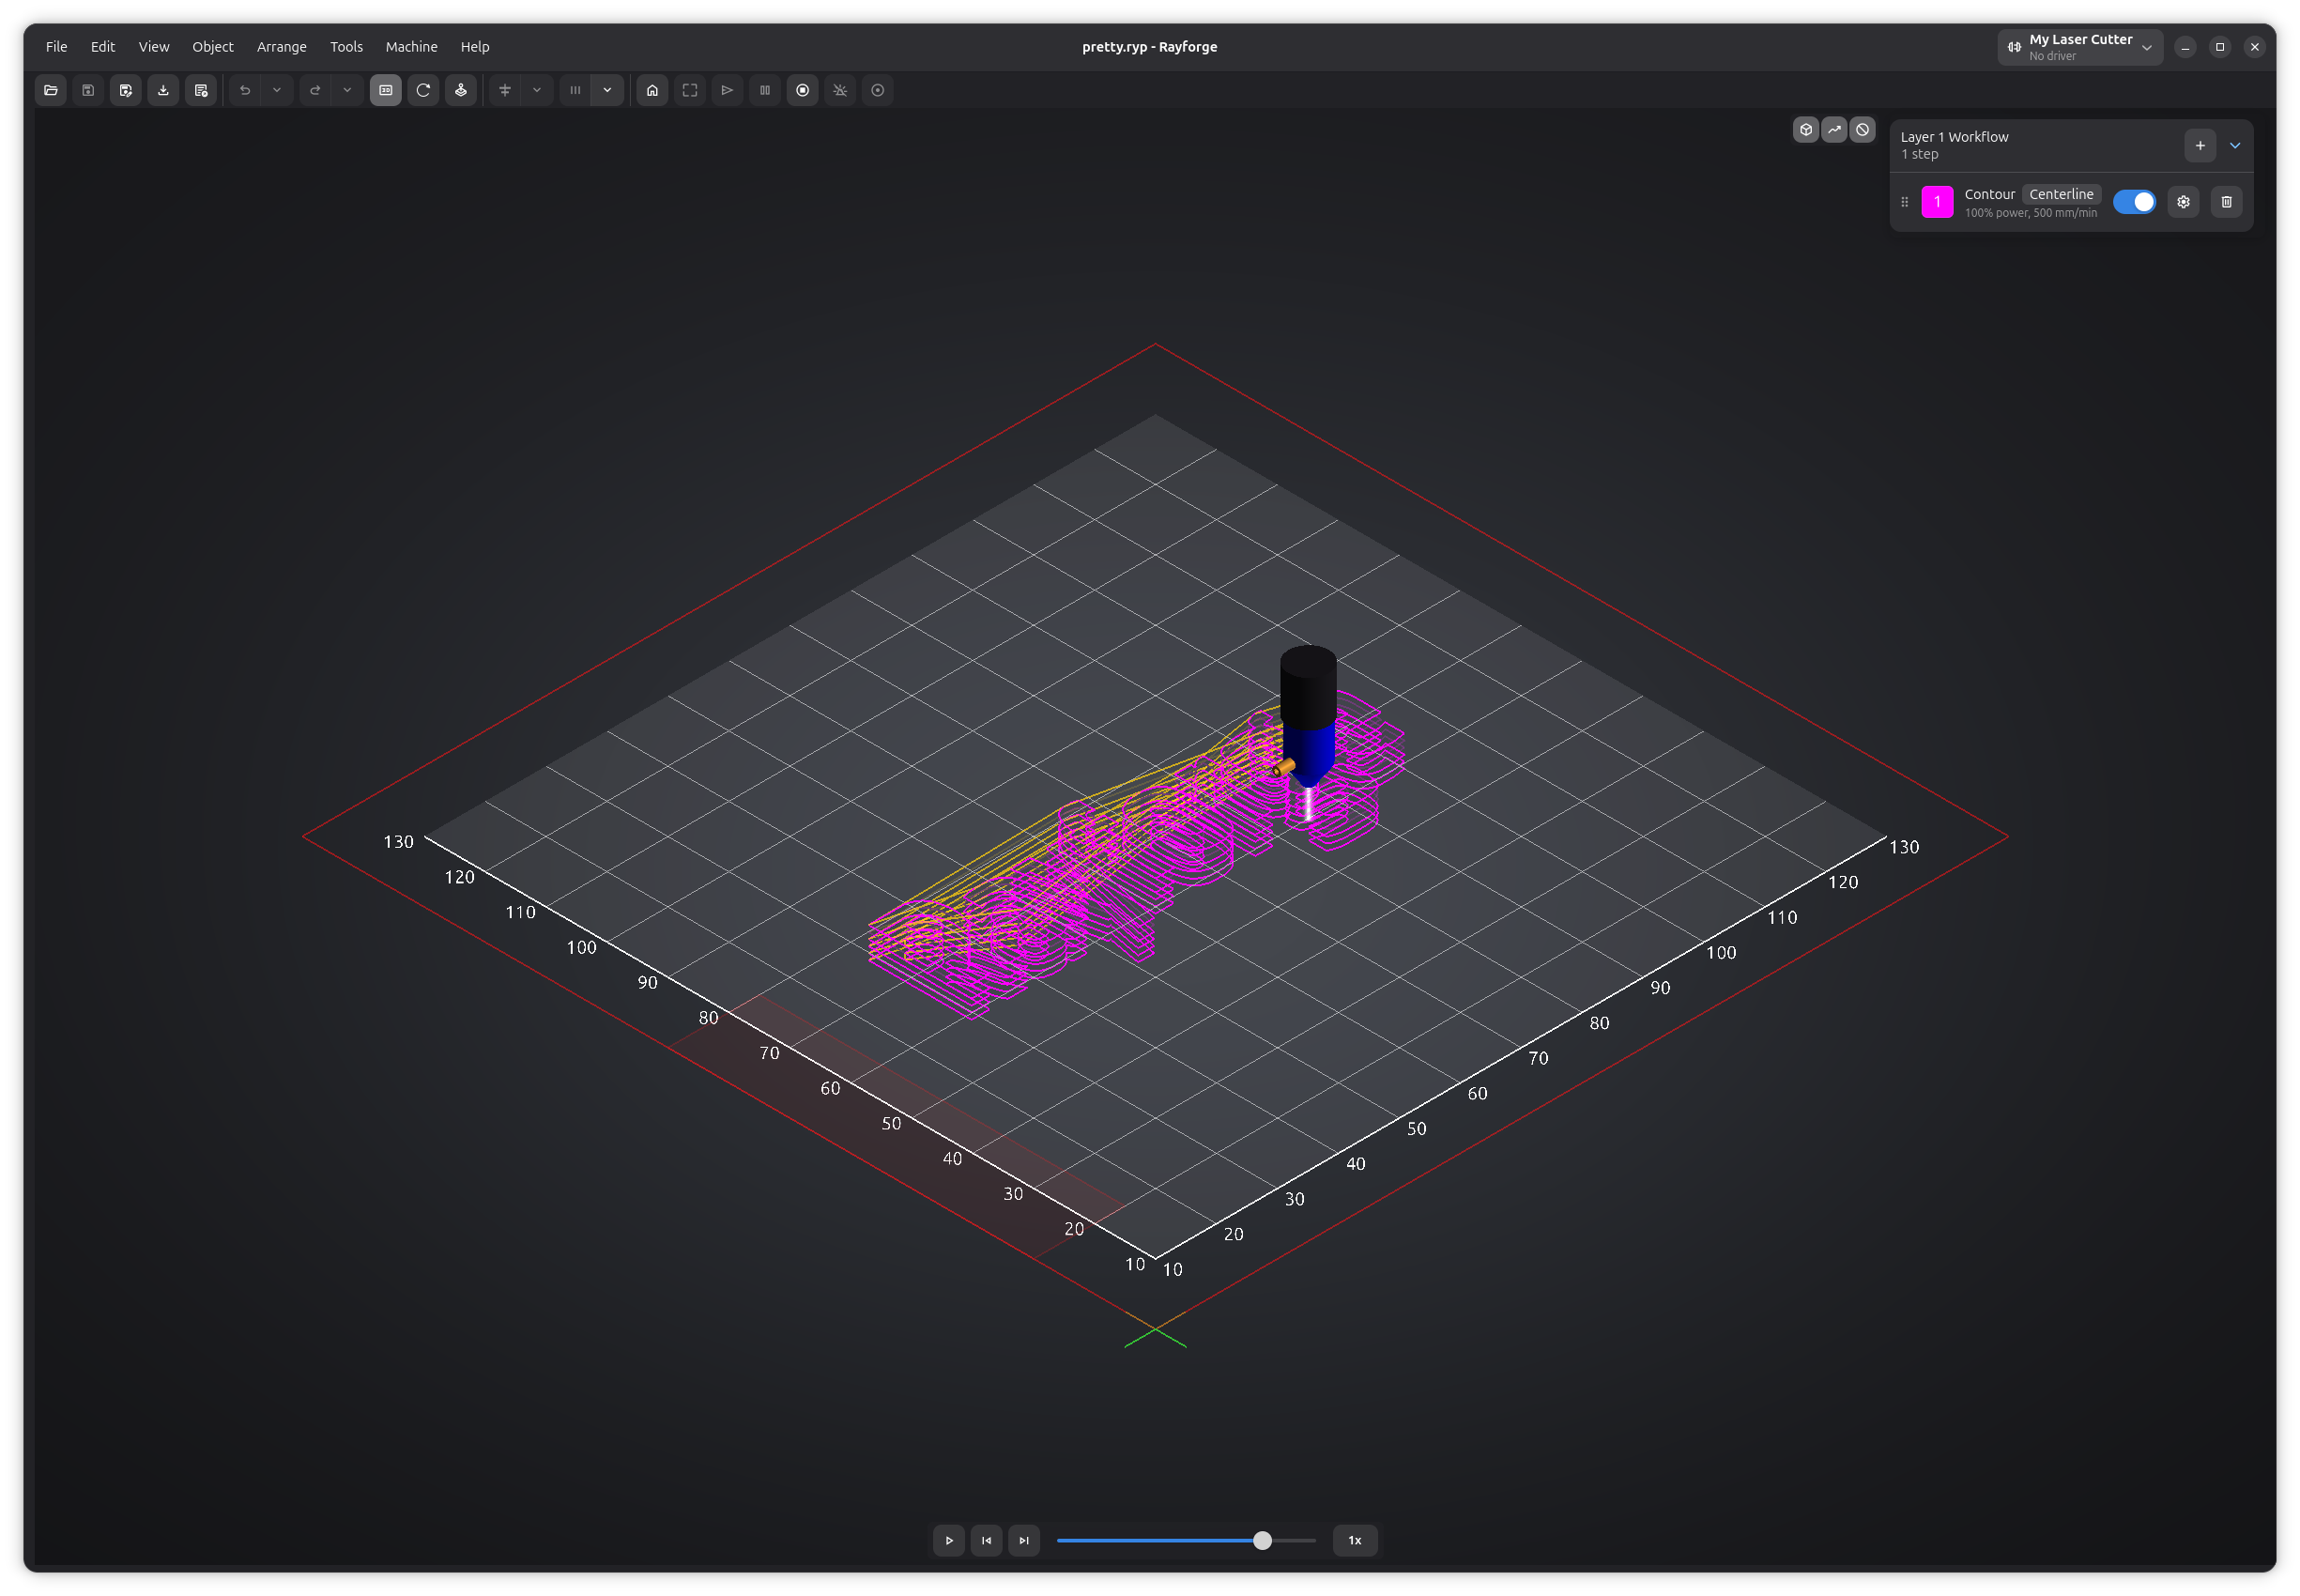Toggle 3D view mode in the toolbar
The image size is (2300, 1596).
[x=385, y=90]
